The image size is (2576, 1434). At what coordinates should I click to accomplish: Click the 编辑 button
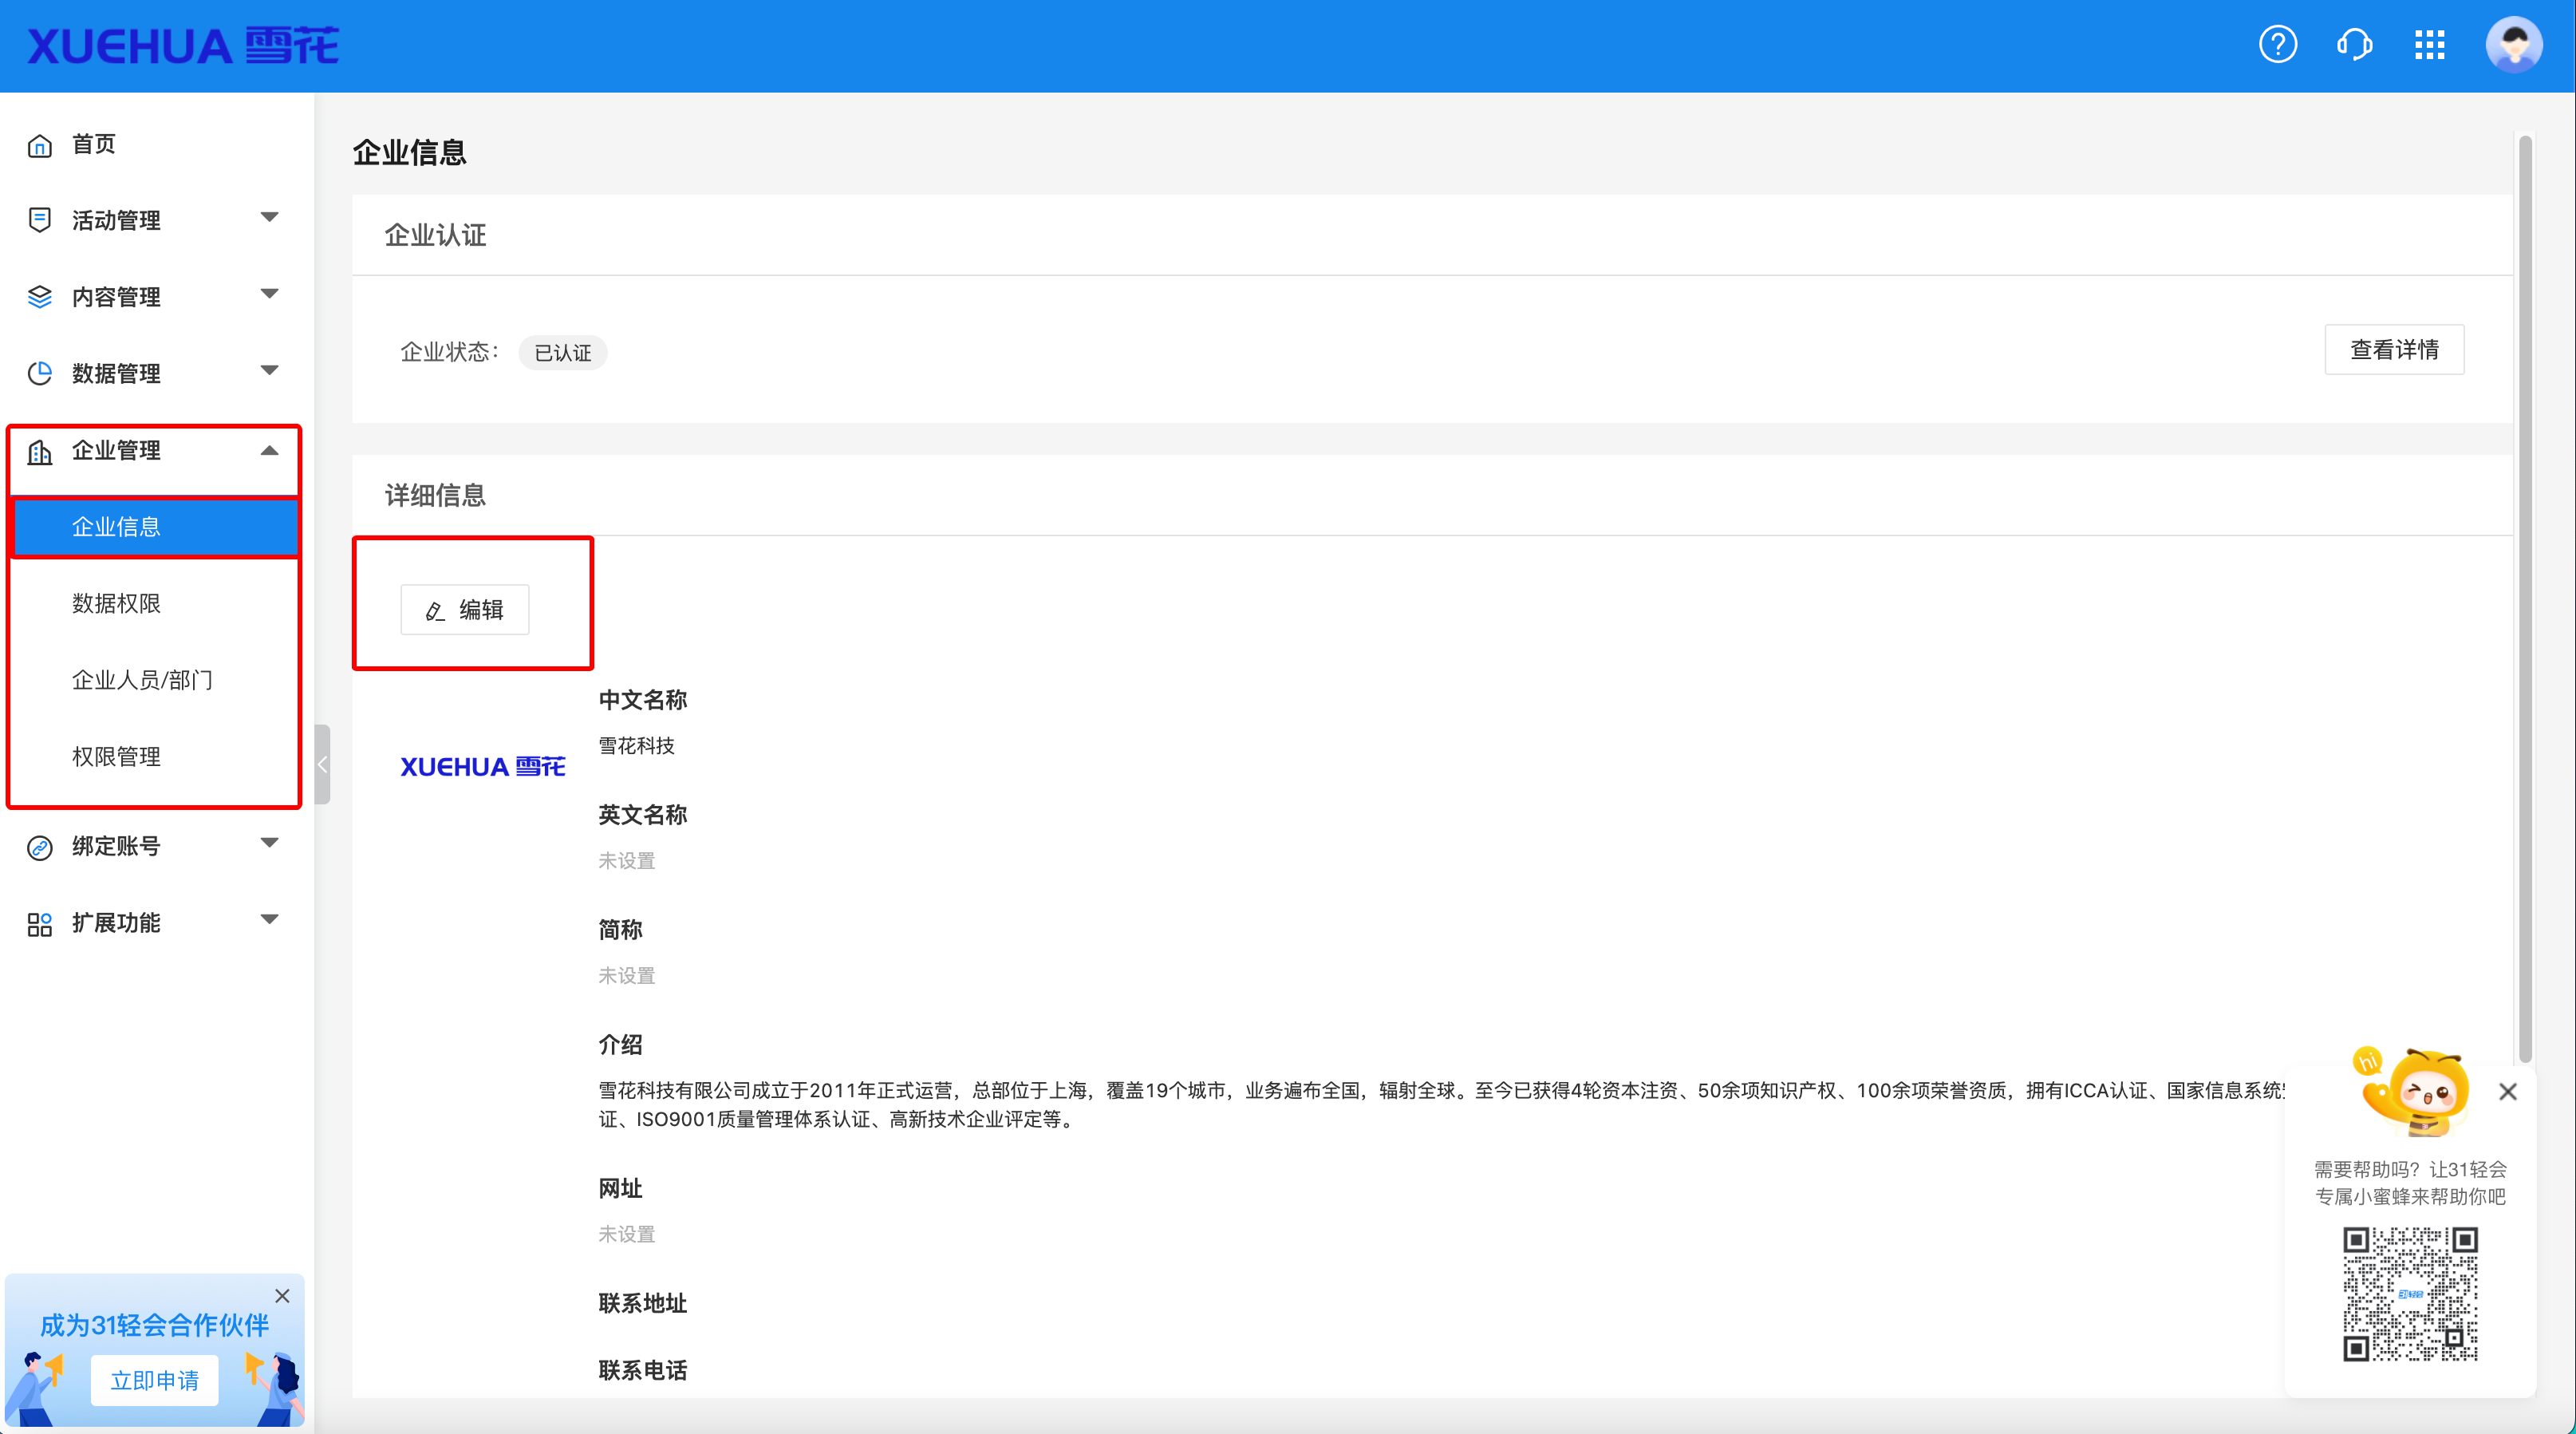click(465, 609)
